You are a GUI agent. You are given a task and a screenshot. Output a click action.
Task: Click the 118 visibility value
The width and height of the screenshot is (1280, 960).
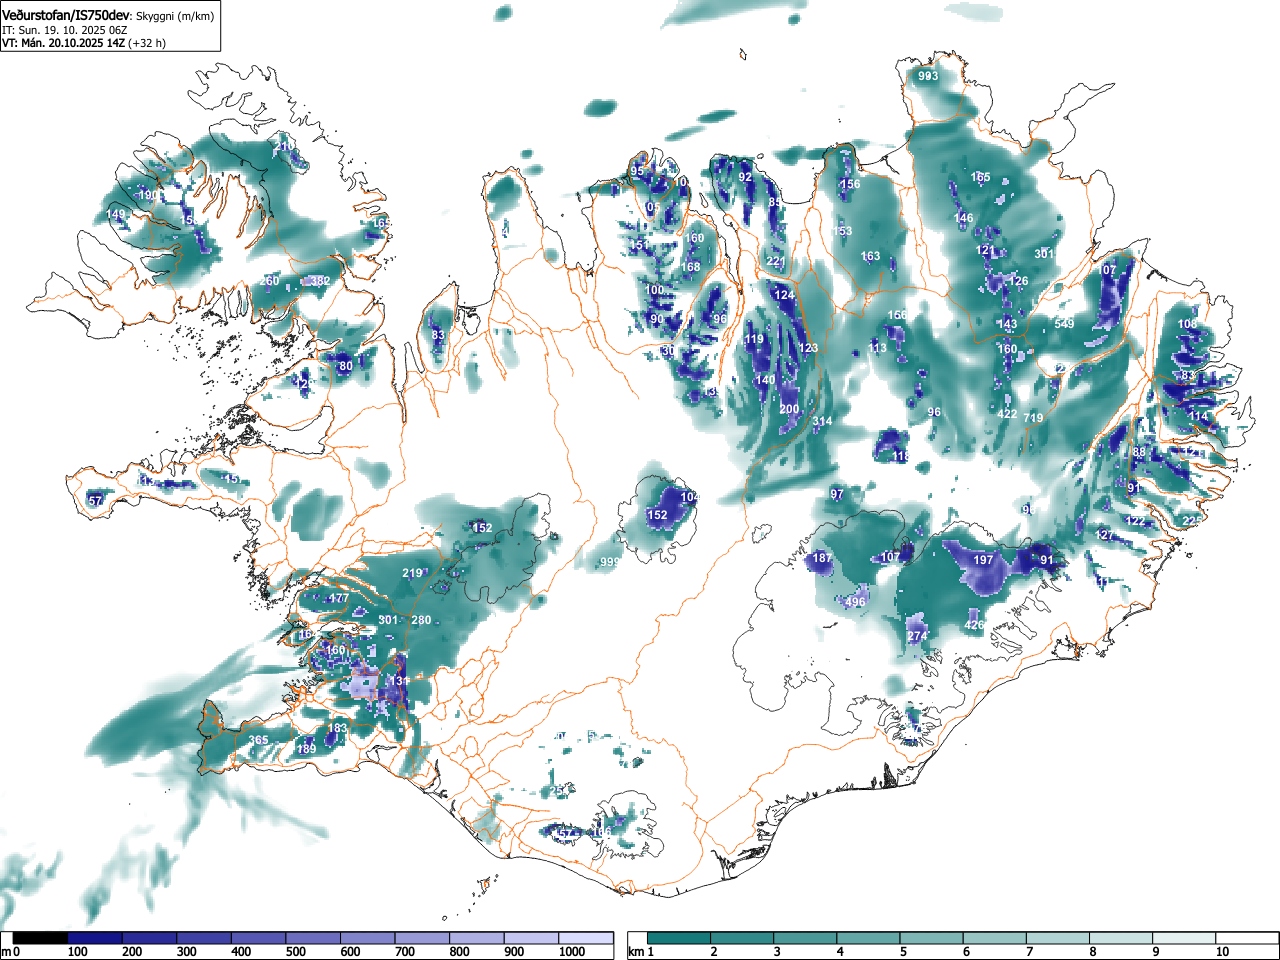click(901, 456)
